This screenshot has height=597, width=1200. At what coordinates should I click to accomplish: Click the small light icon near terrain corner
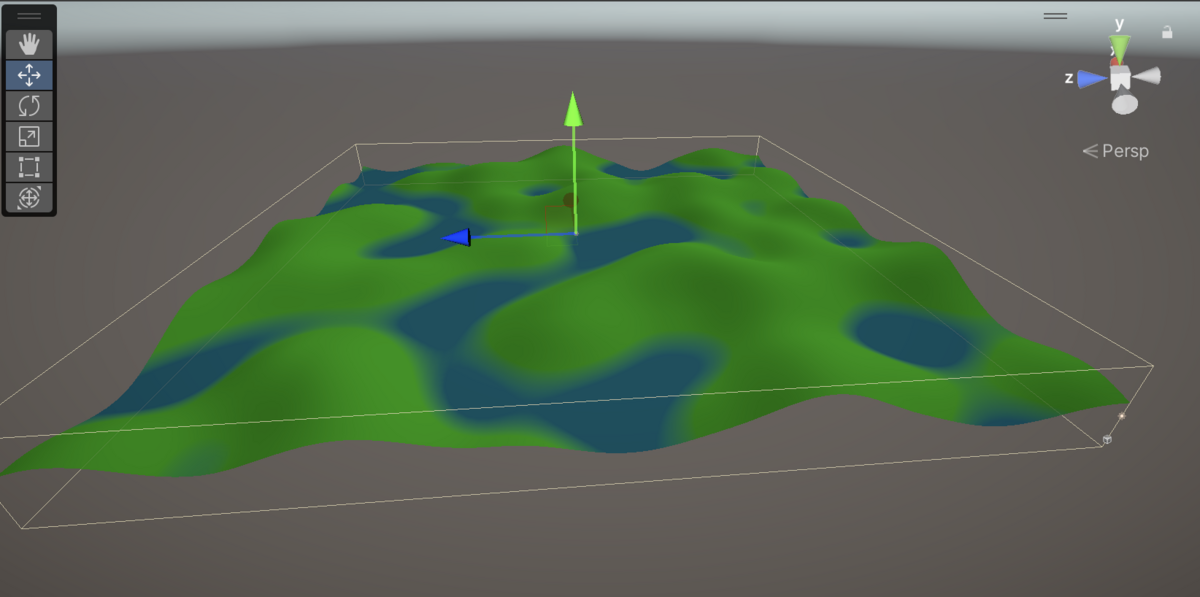click(x=1122, y=416)
